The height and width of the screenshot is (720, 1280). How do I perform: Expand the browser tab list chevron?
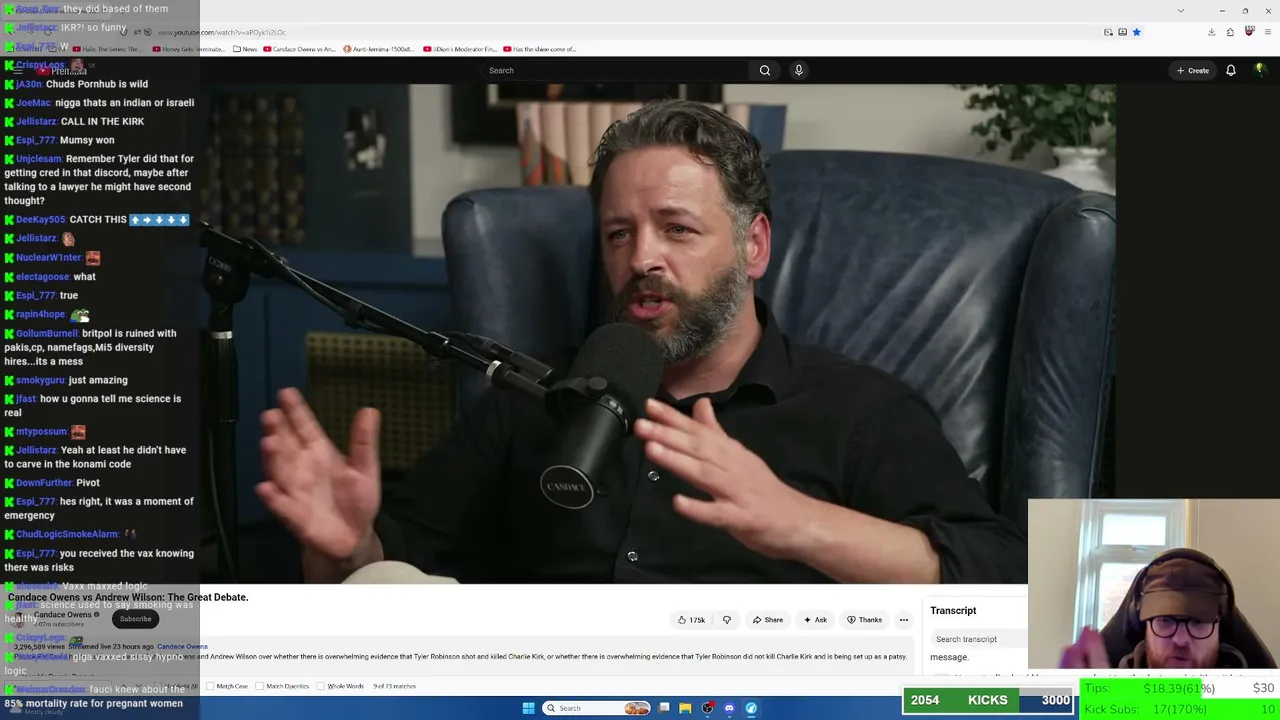1181,10
